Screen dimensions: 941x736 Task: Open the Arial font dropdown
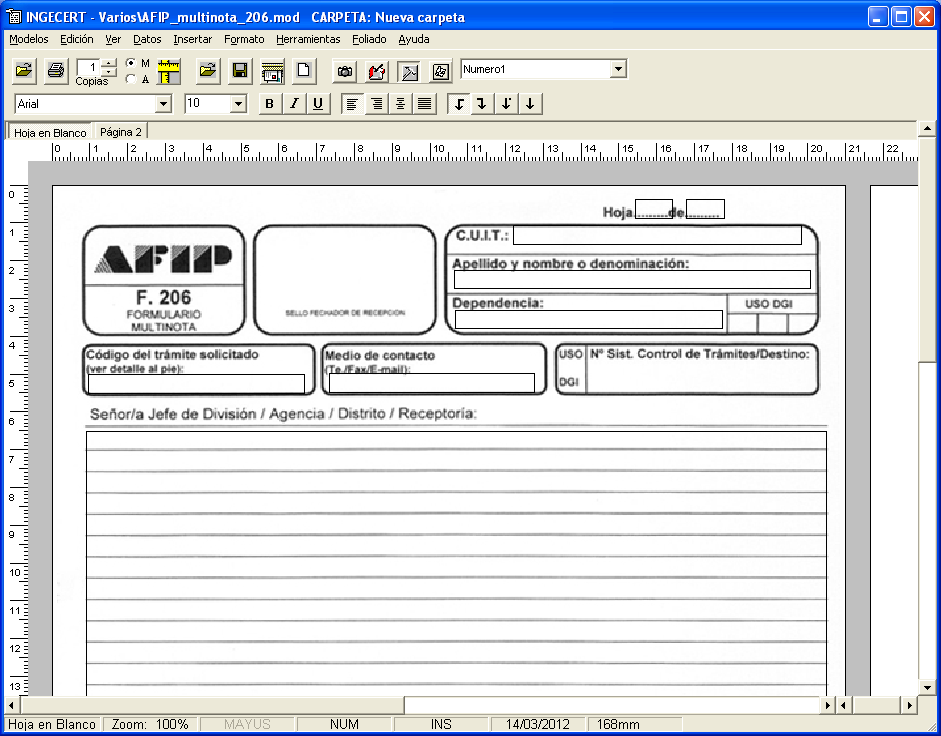tap(163, 104)
